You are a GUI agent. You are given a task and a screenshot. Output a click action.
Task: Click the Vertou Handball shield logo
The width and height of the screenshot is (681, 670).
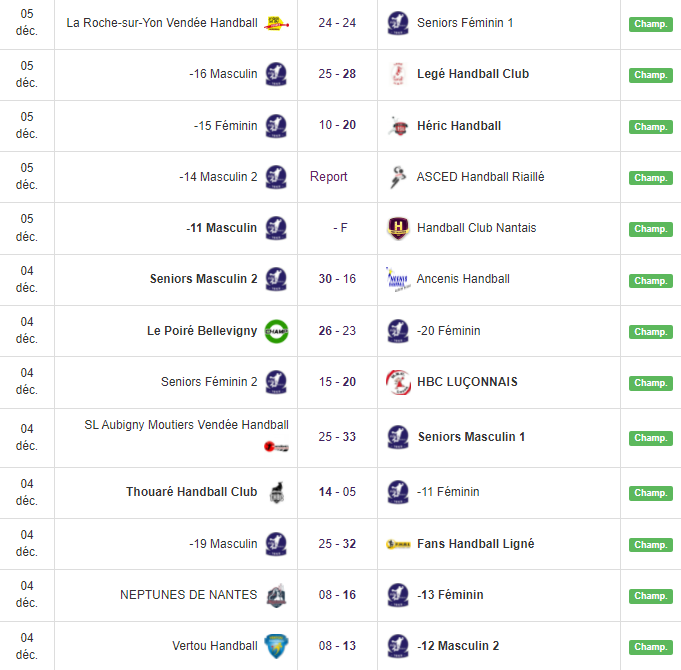(x=276, y=646)
